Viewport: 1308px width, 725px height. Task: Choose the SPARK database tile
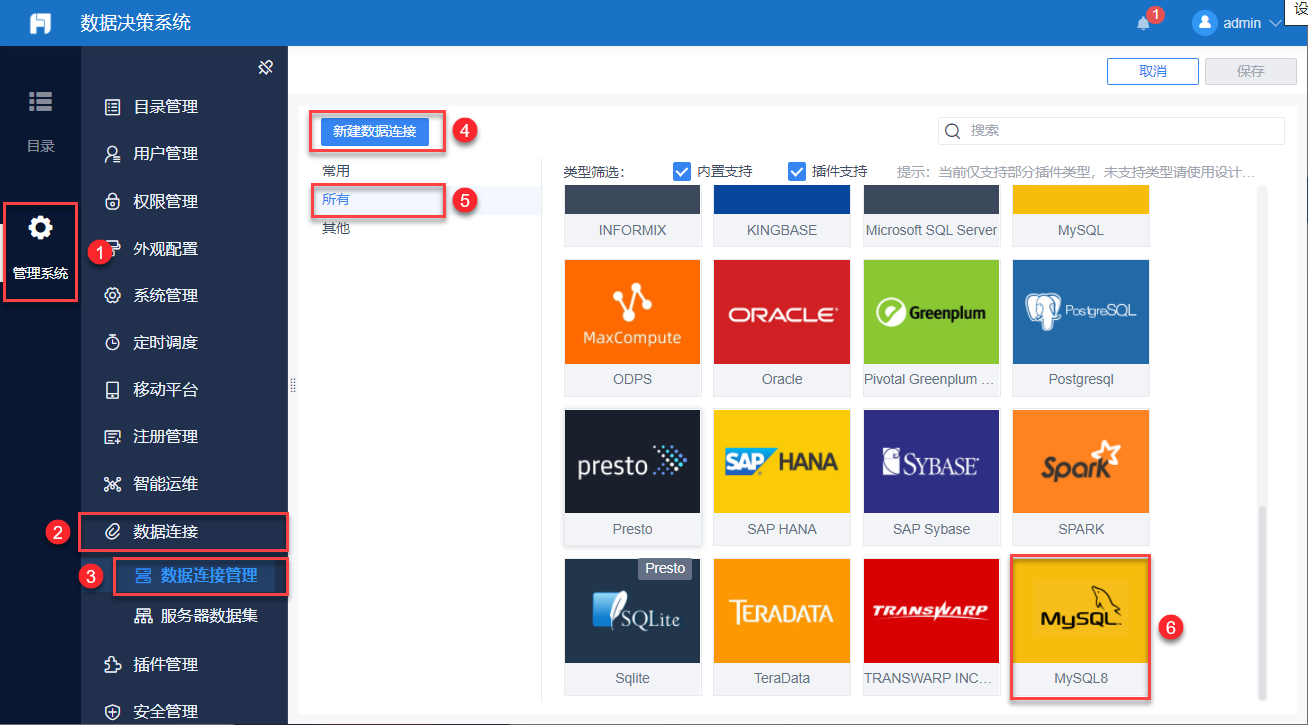click(x=1081, y=477)
